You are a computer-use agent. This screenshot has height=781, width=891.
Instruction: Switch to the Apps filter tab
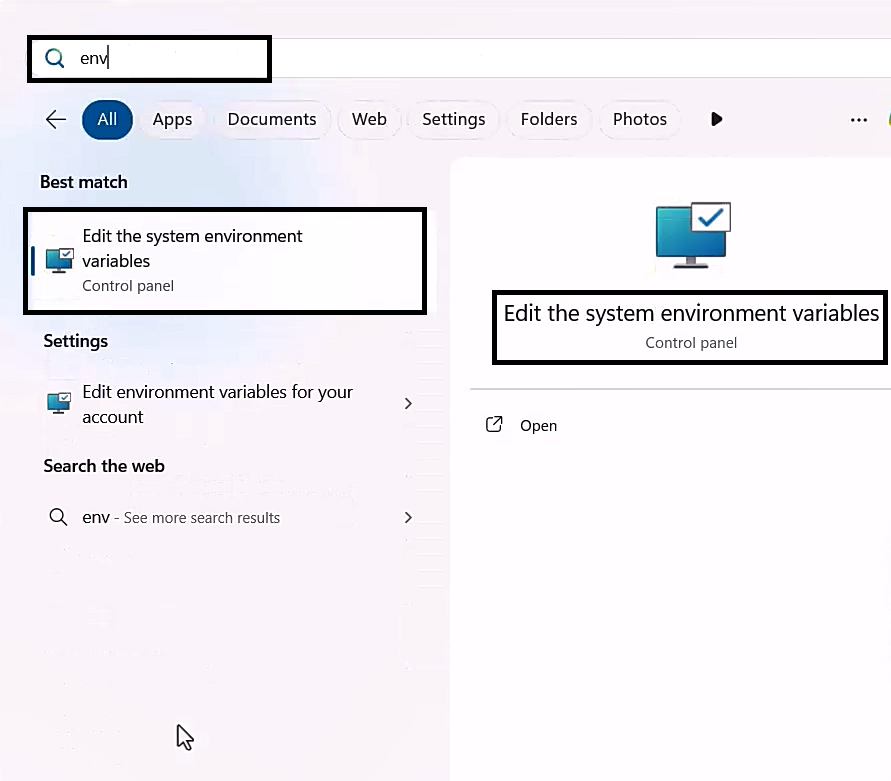[x=172, y=119]
